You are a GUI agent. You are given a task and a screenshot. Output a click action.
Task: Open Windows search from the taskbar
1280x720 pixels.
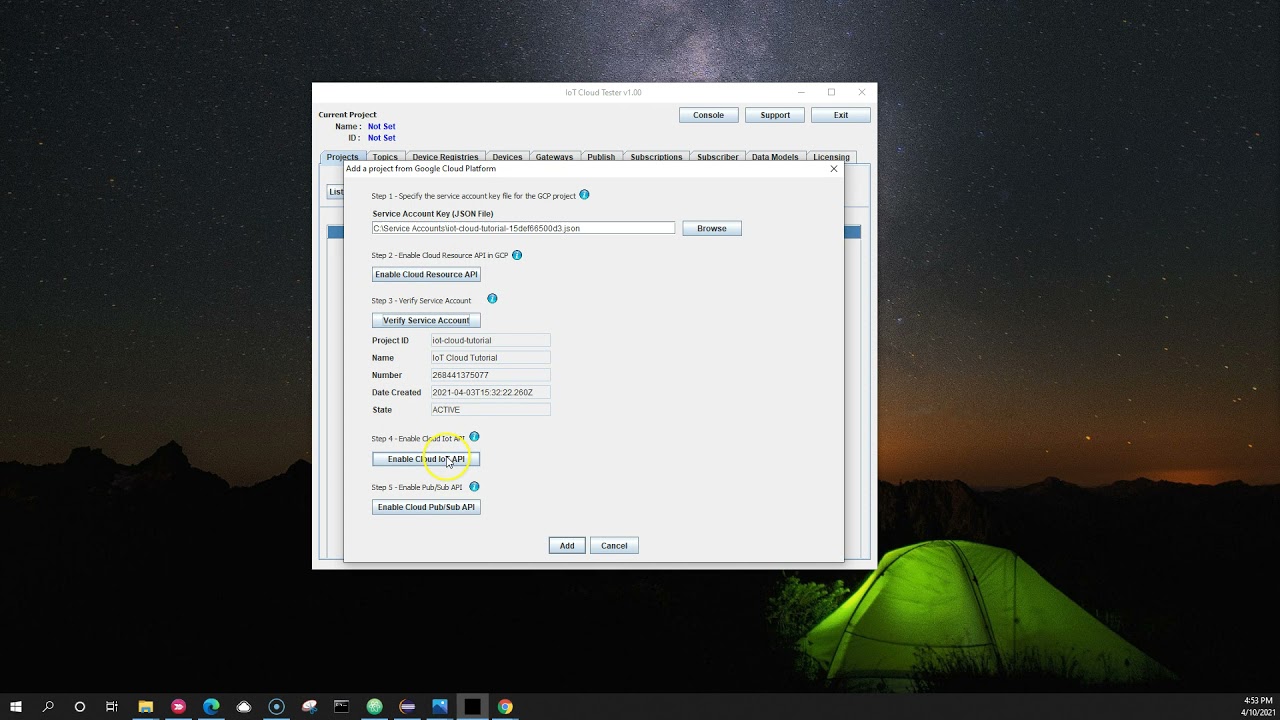(x=48, y=706)
